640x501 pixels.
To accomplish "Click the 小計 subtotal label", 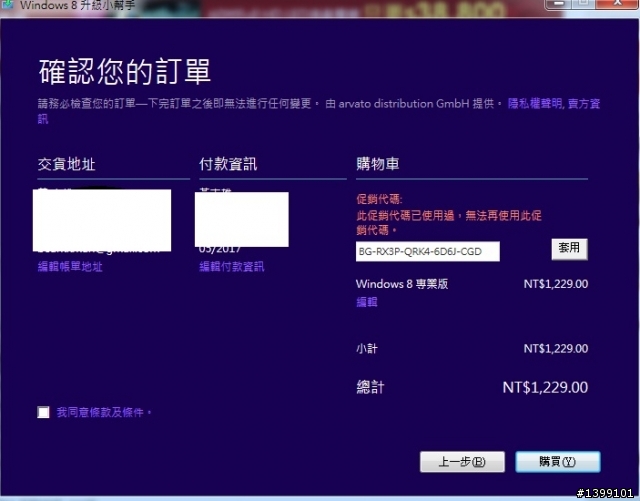I will (x=367, y=348).
